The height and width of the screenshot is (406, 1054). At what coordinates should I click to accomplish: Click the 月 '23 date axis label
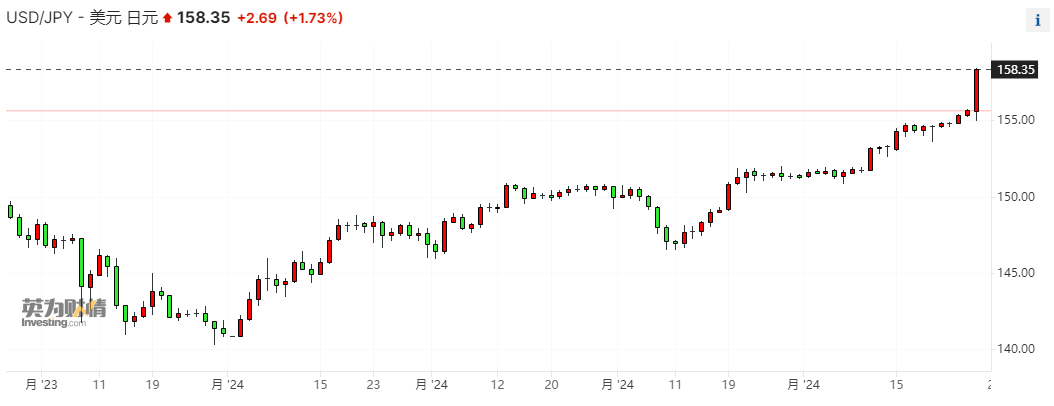click(x=42, y=384)
